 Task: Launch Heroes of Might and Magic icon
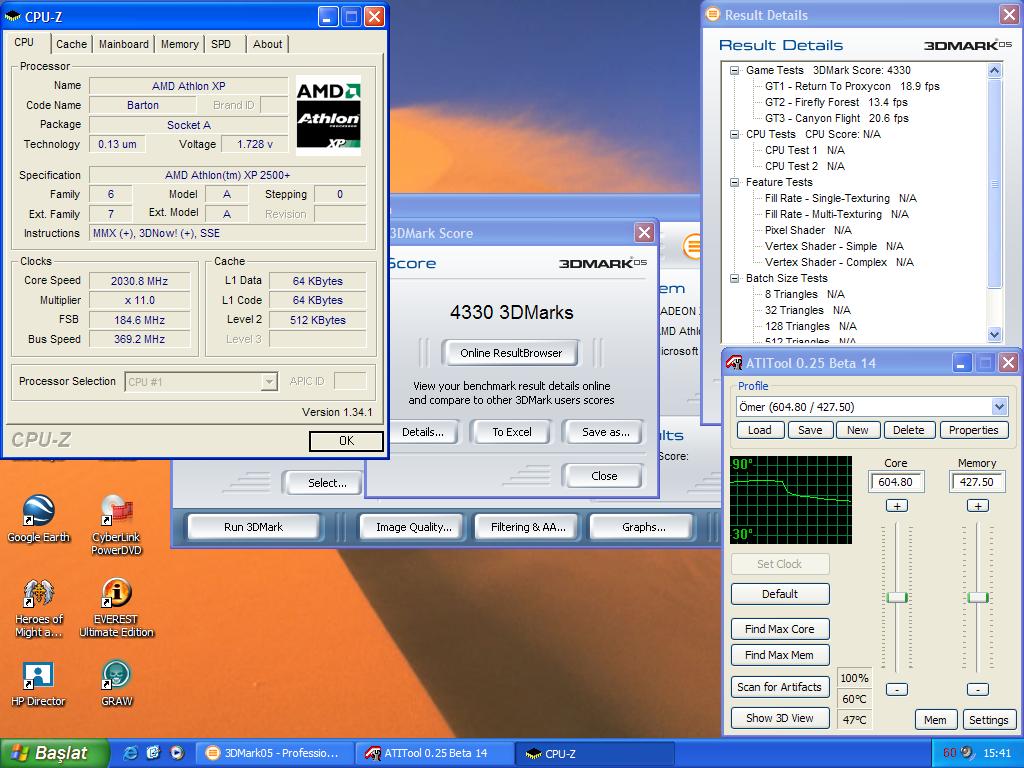38,593
